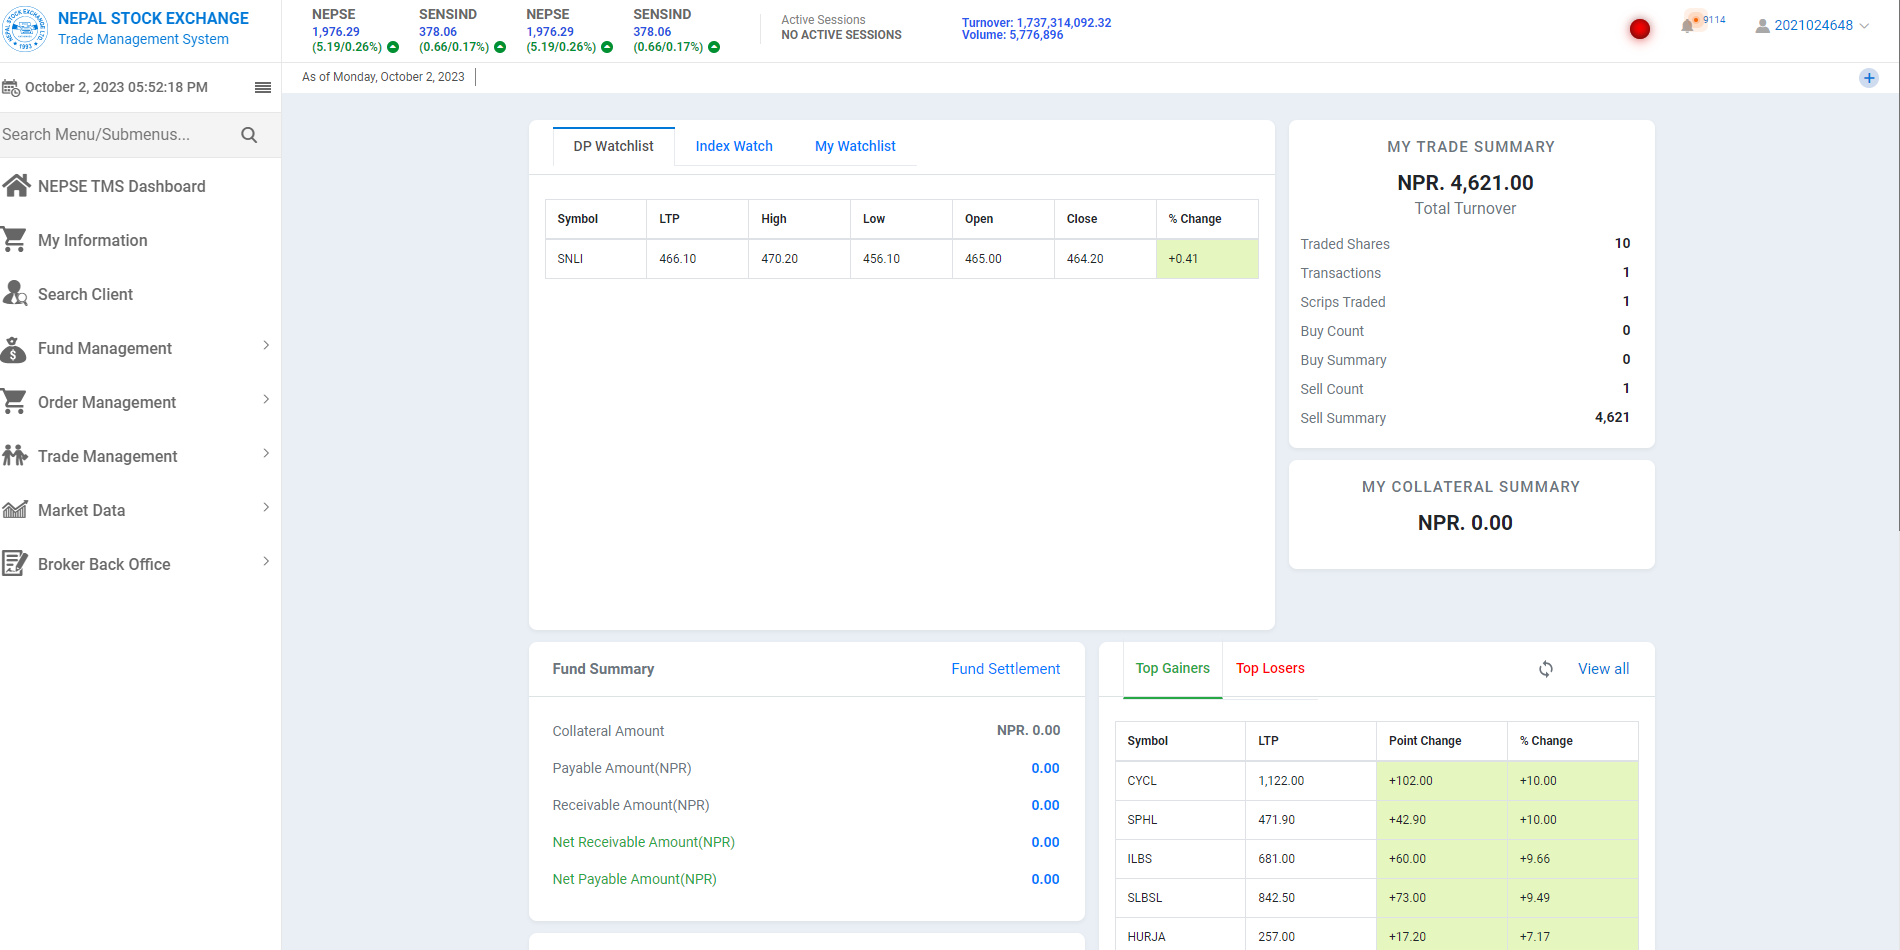
Task: Click the Nepal Stock Exchange logo
Action: coord(24,28)
